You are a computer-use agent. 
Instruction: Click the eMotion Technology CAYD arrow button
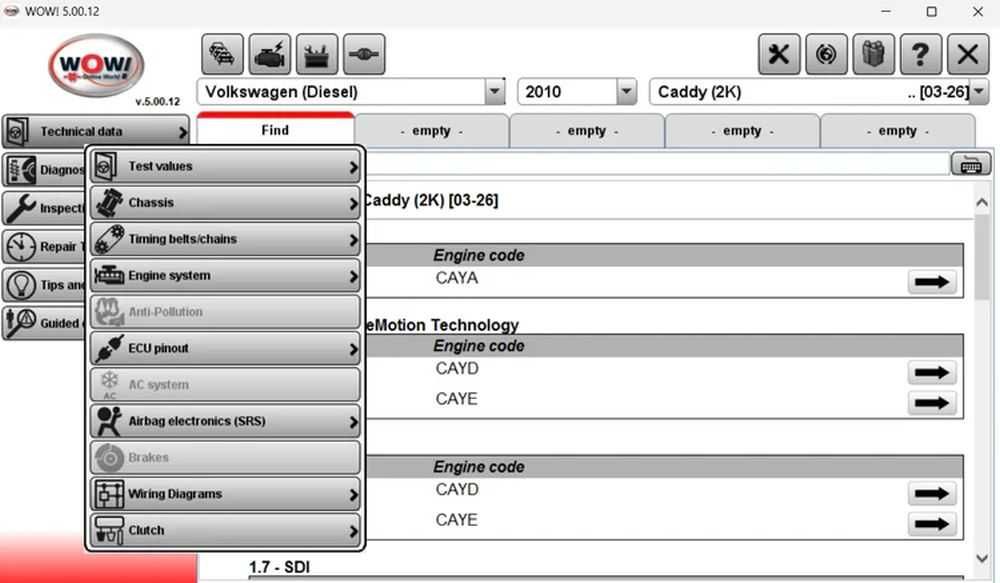932,373
